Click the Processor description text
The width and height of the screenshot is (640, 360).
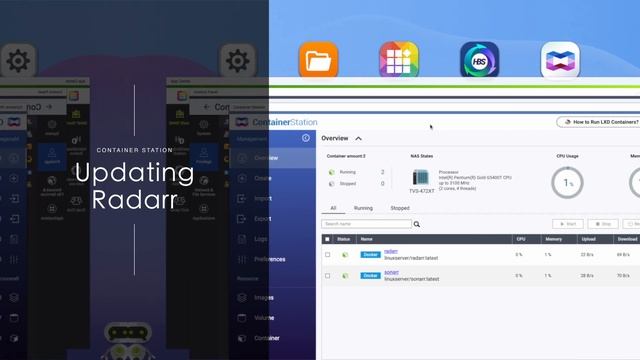(x=475, y=180)
